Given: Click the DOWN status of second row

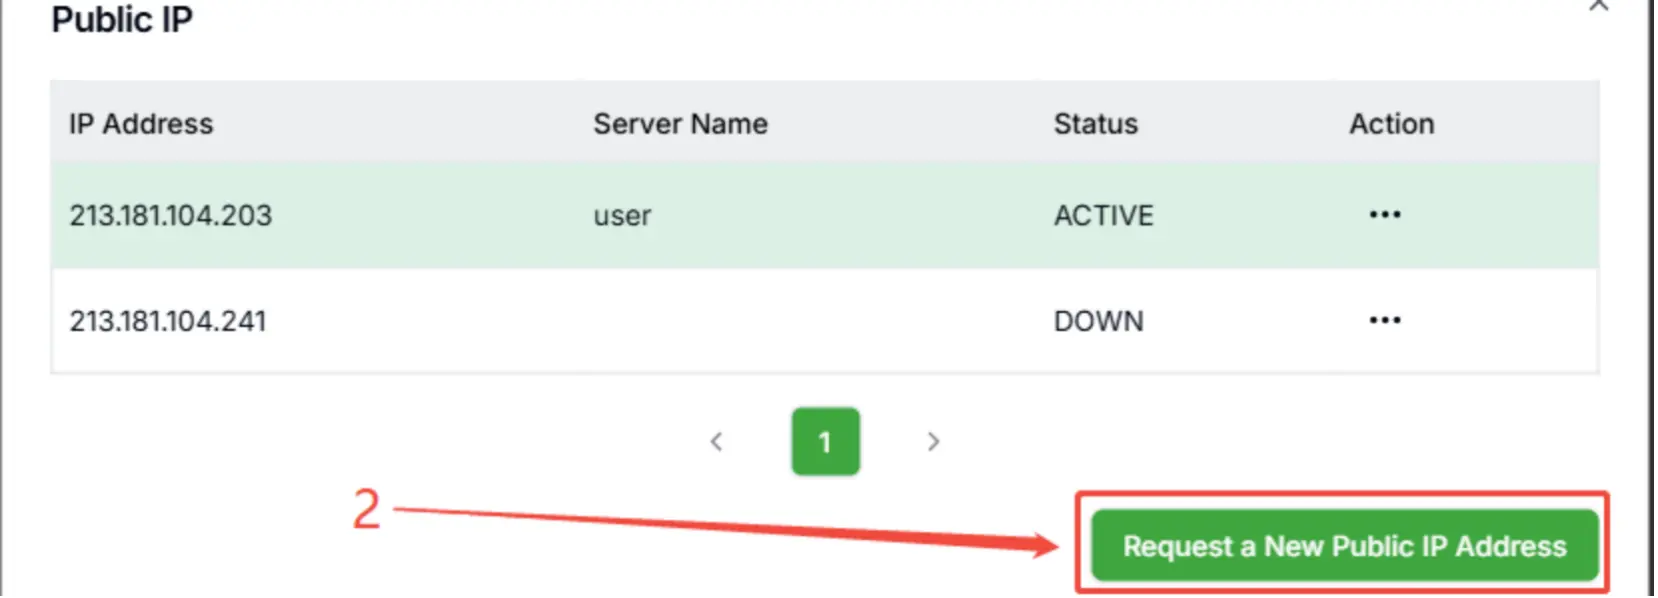Looking at the screenshot, I should point(1098,321).
